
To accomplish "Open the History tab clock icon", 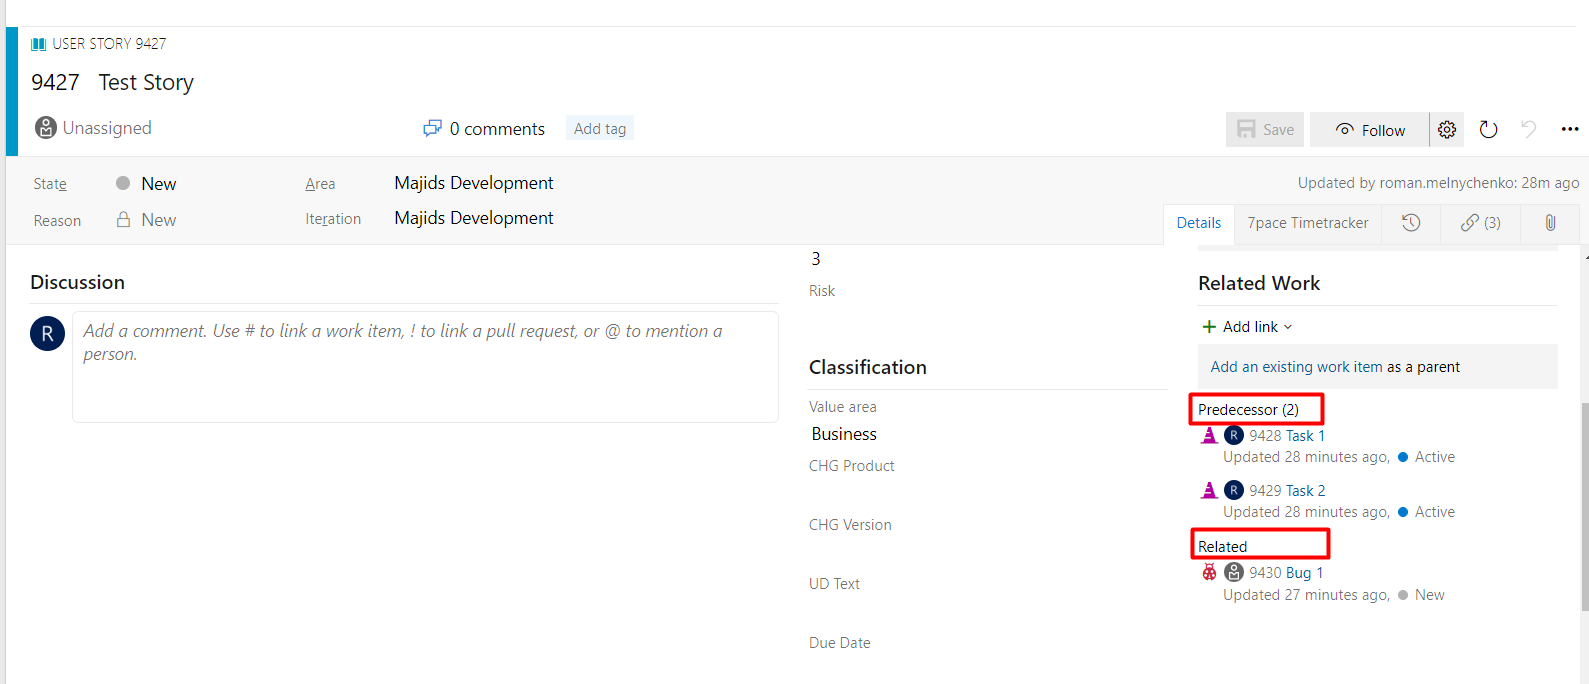I will point(1411,223).
